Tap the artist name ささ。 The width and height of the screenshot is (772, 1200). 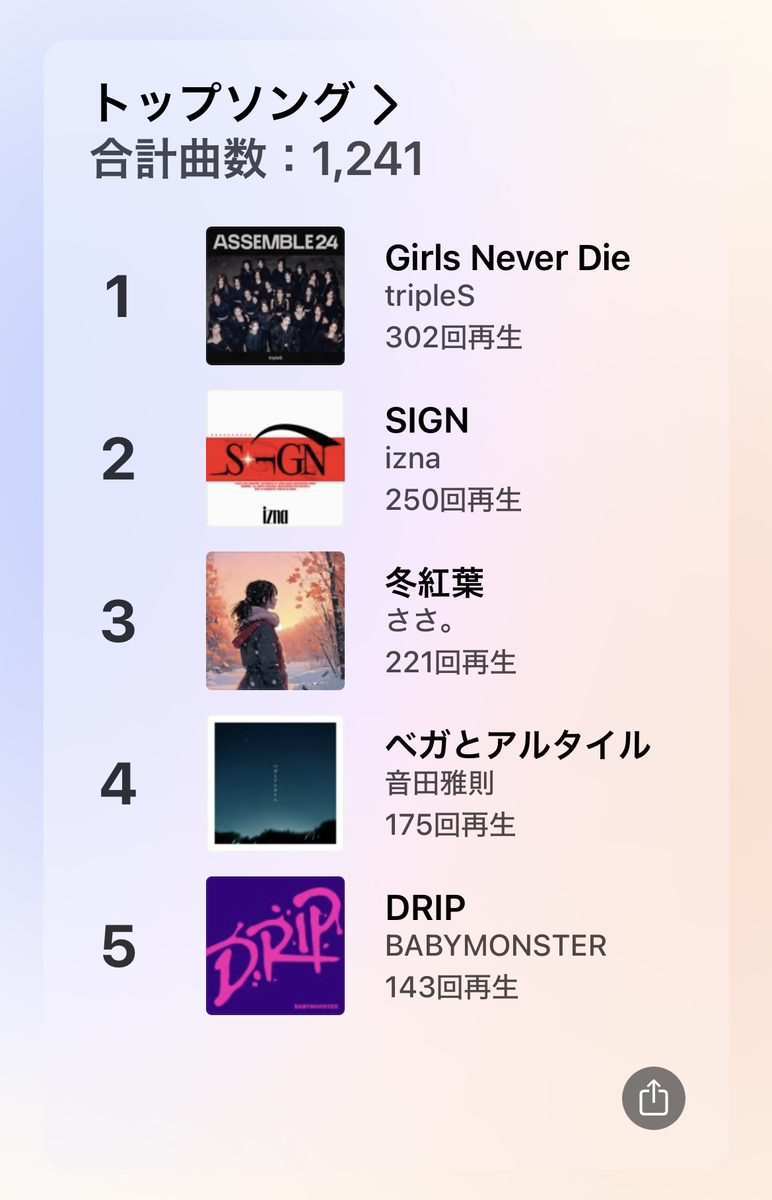[421, 621]
